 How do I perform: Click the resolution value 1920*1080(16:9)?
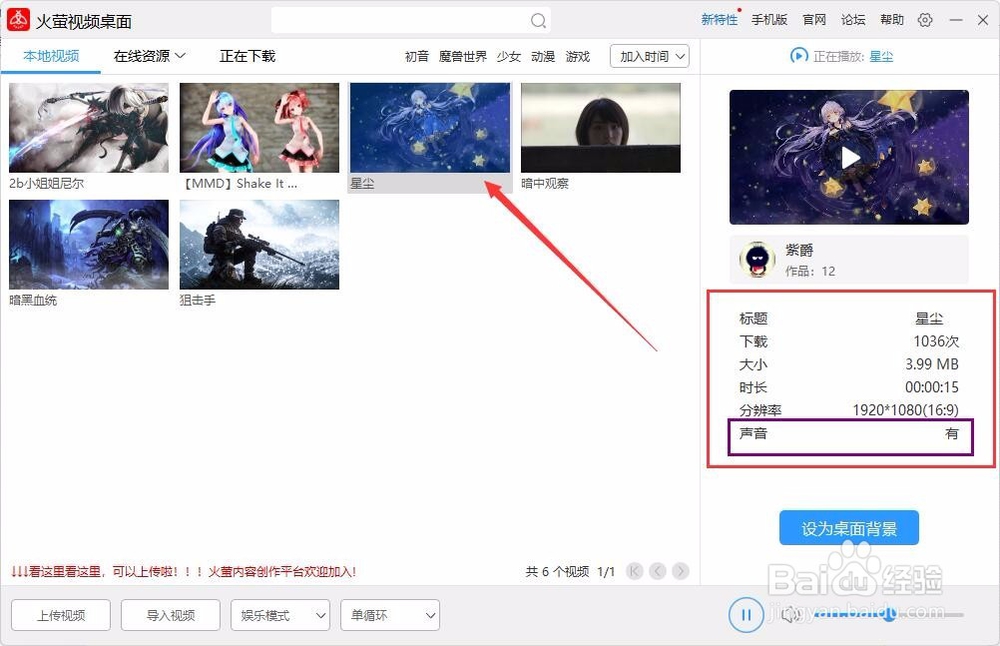906,410
